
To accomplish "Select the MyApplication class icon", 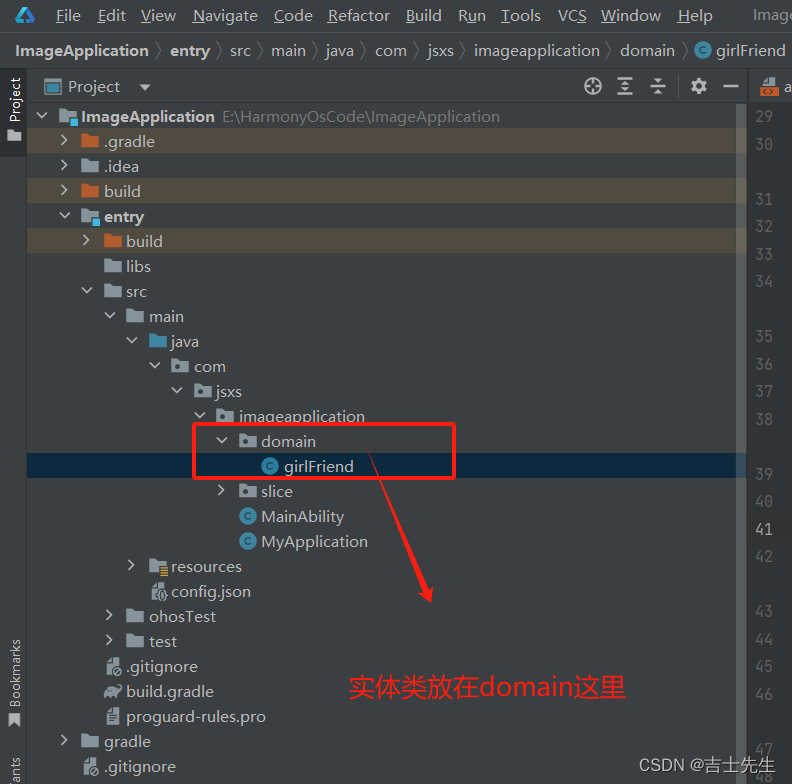I will click(x=248, y=541).
